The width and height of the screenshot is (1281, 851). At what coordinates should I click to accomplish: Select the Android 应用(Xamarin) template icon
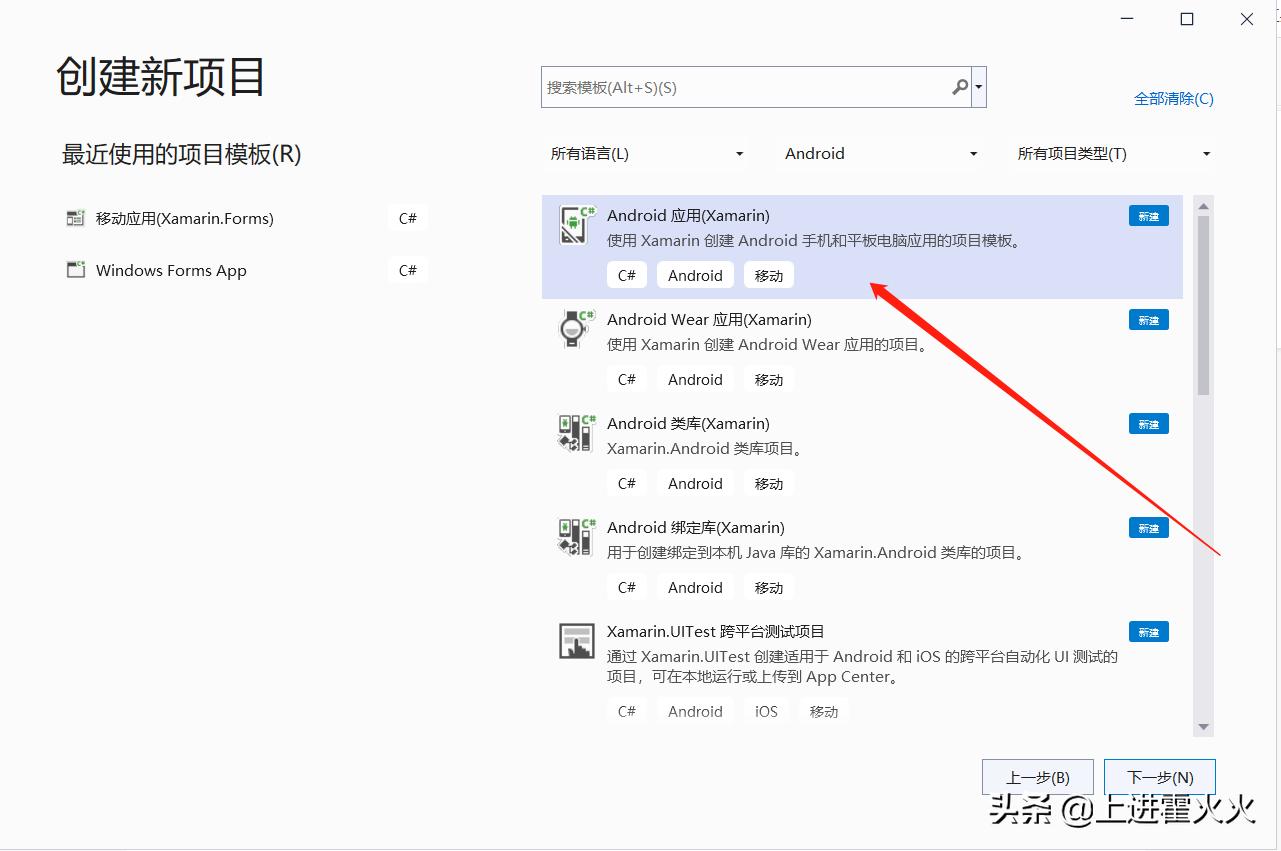click(x=575, y=224)
